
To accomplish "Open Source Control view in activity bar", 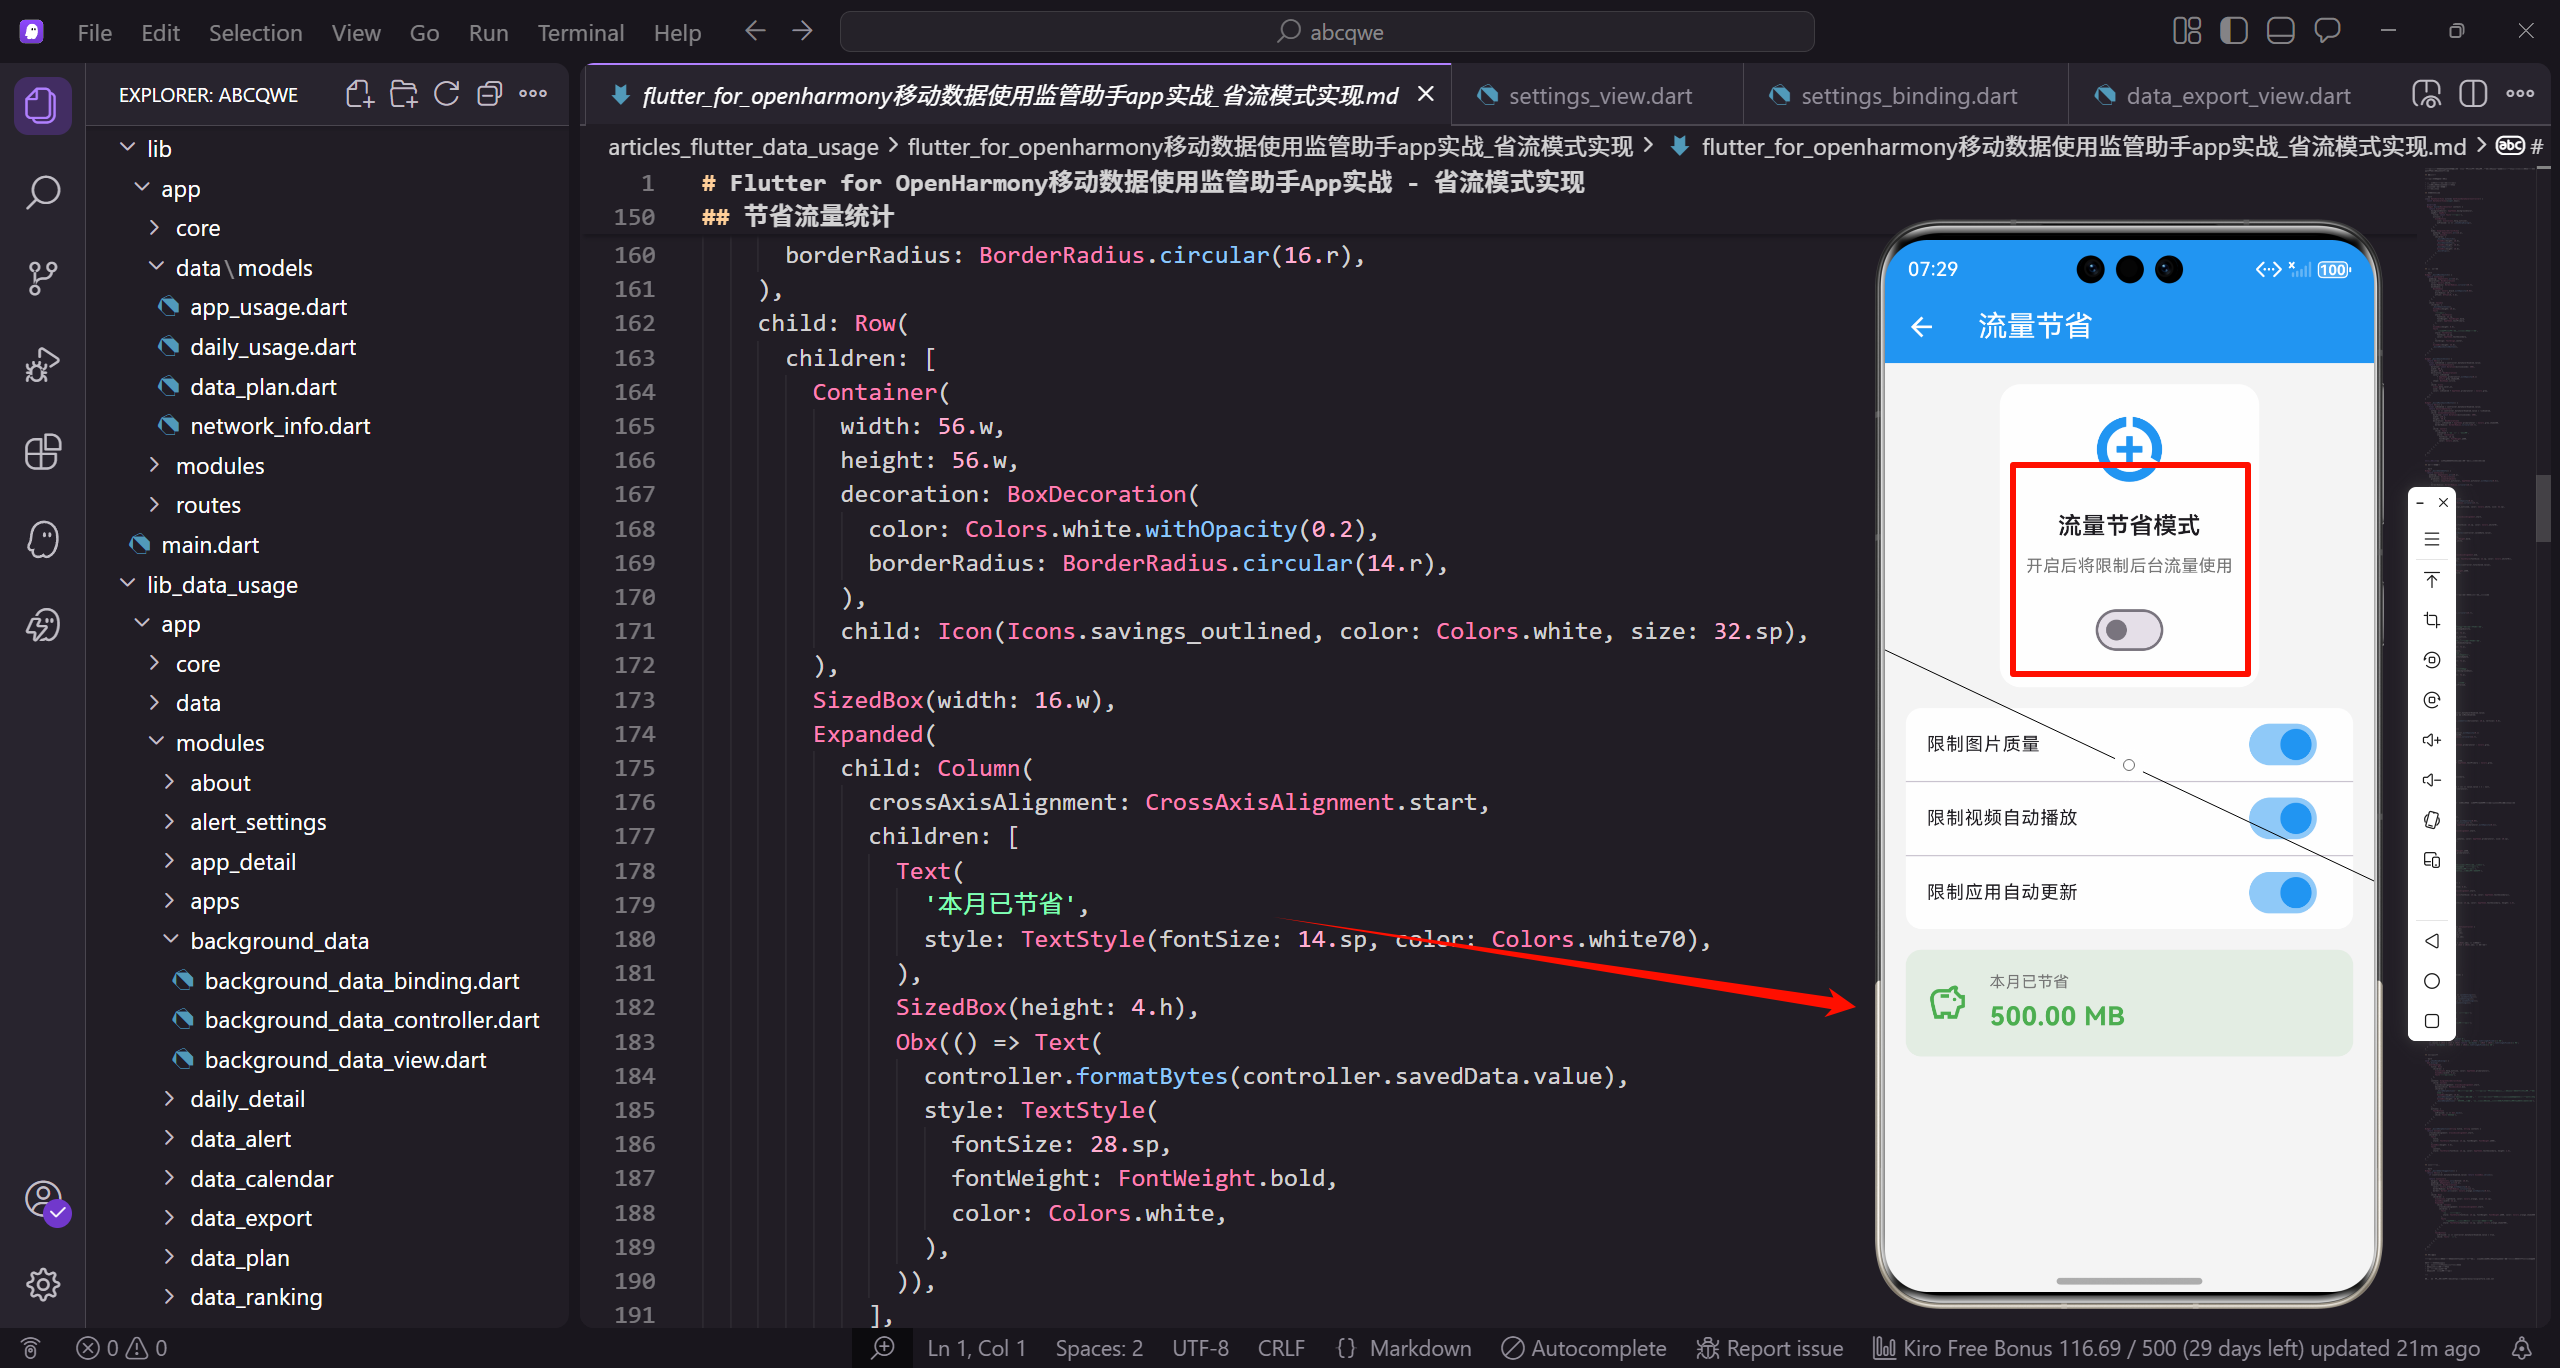I will click(42, 278).
